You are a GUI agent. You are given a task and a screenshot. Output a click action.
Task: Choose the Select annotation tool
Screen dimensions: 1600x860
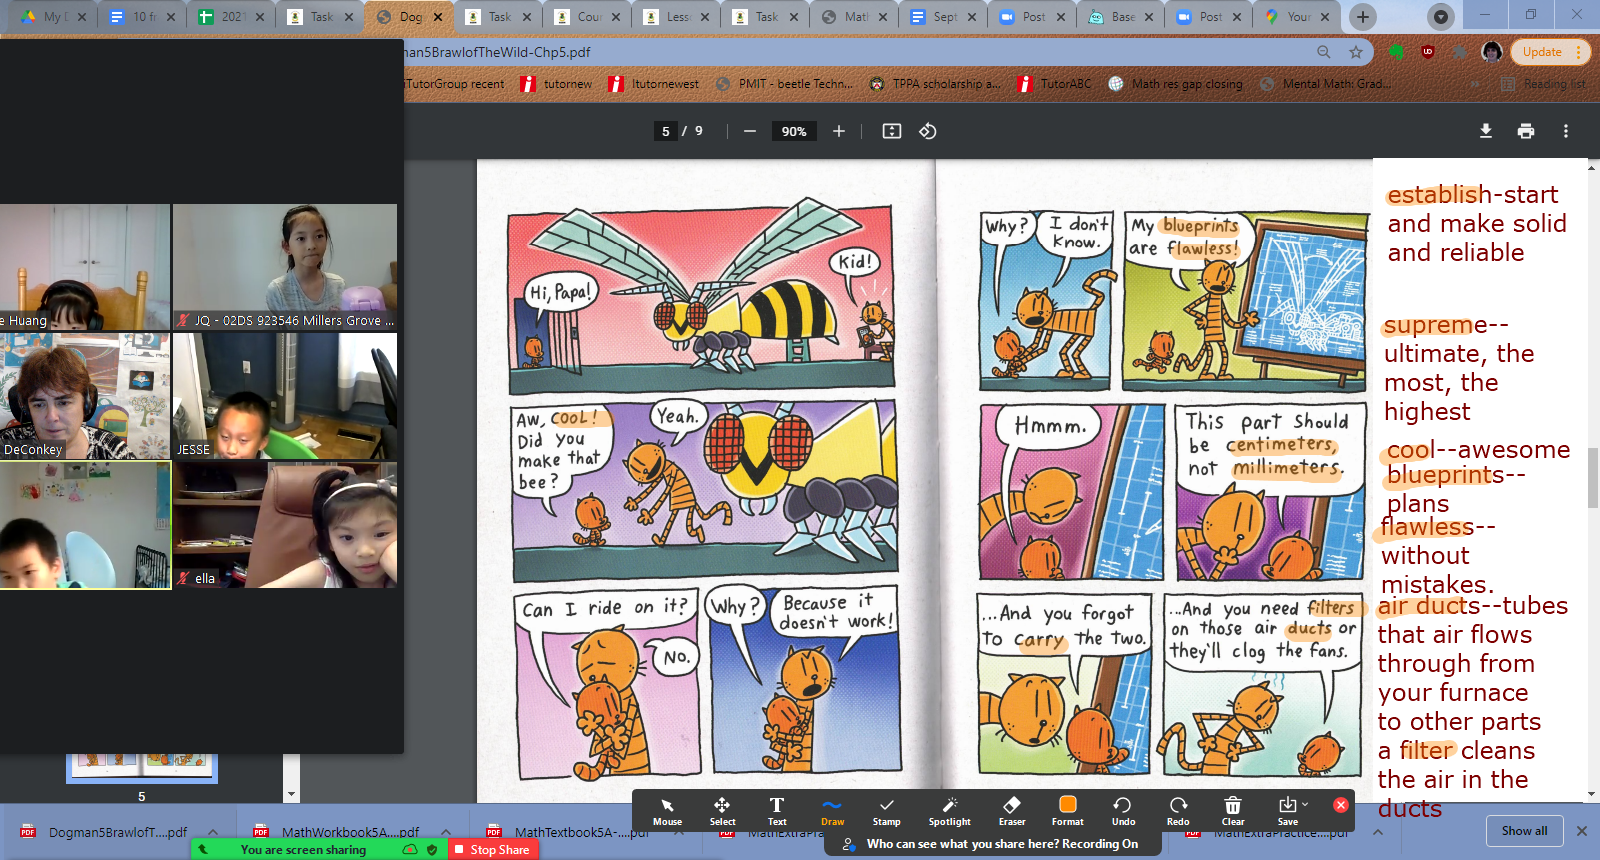coord(722,812)
